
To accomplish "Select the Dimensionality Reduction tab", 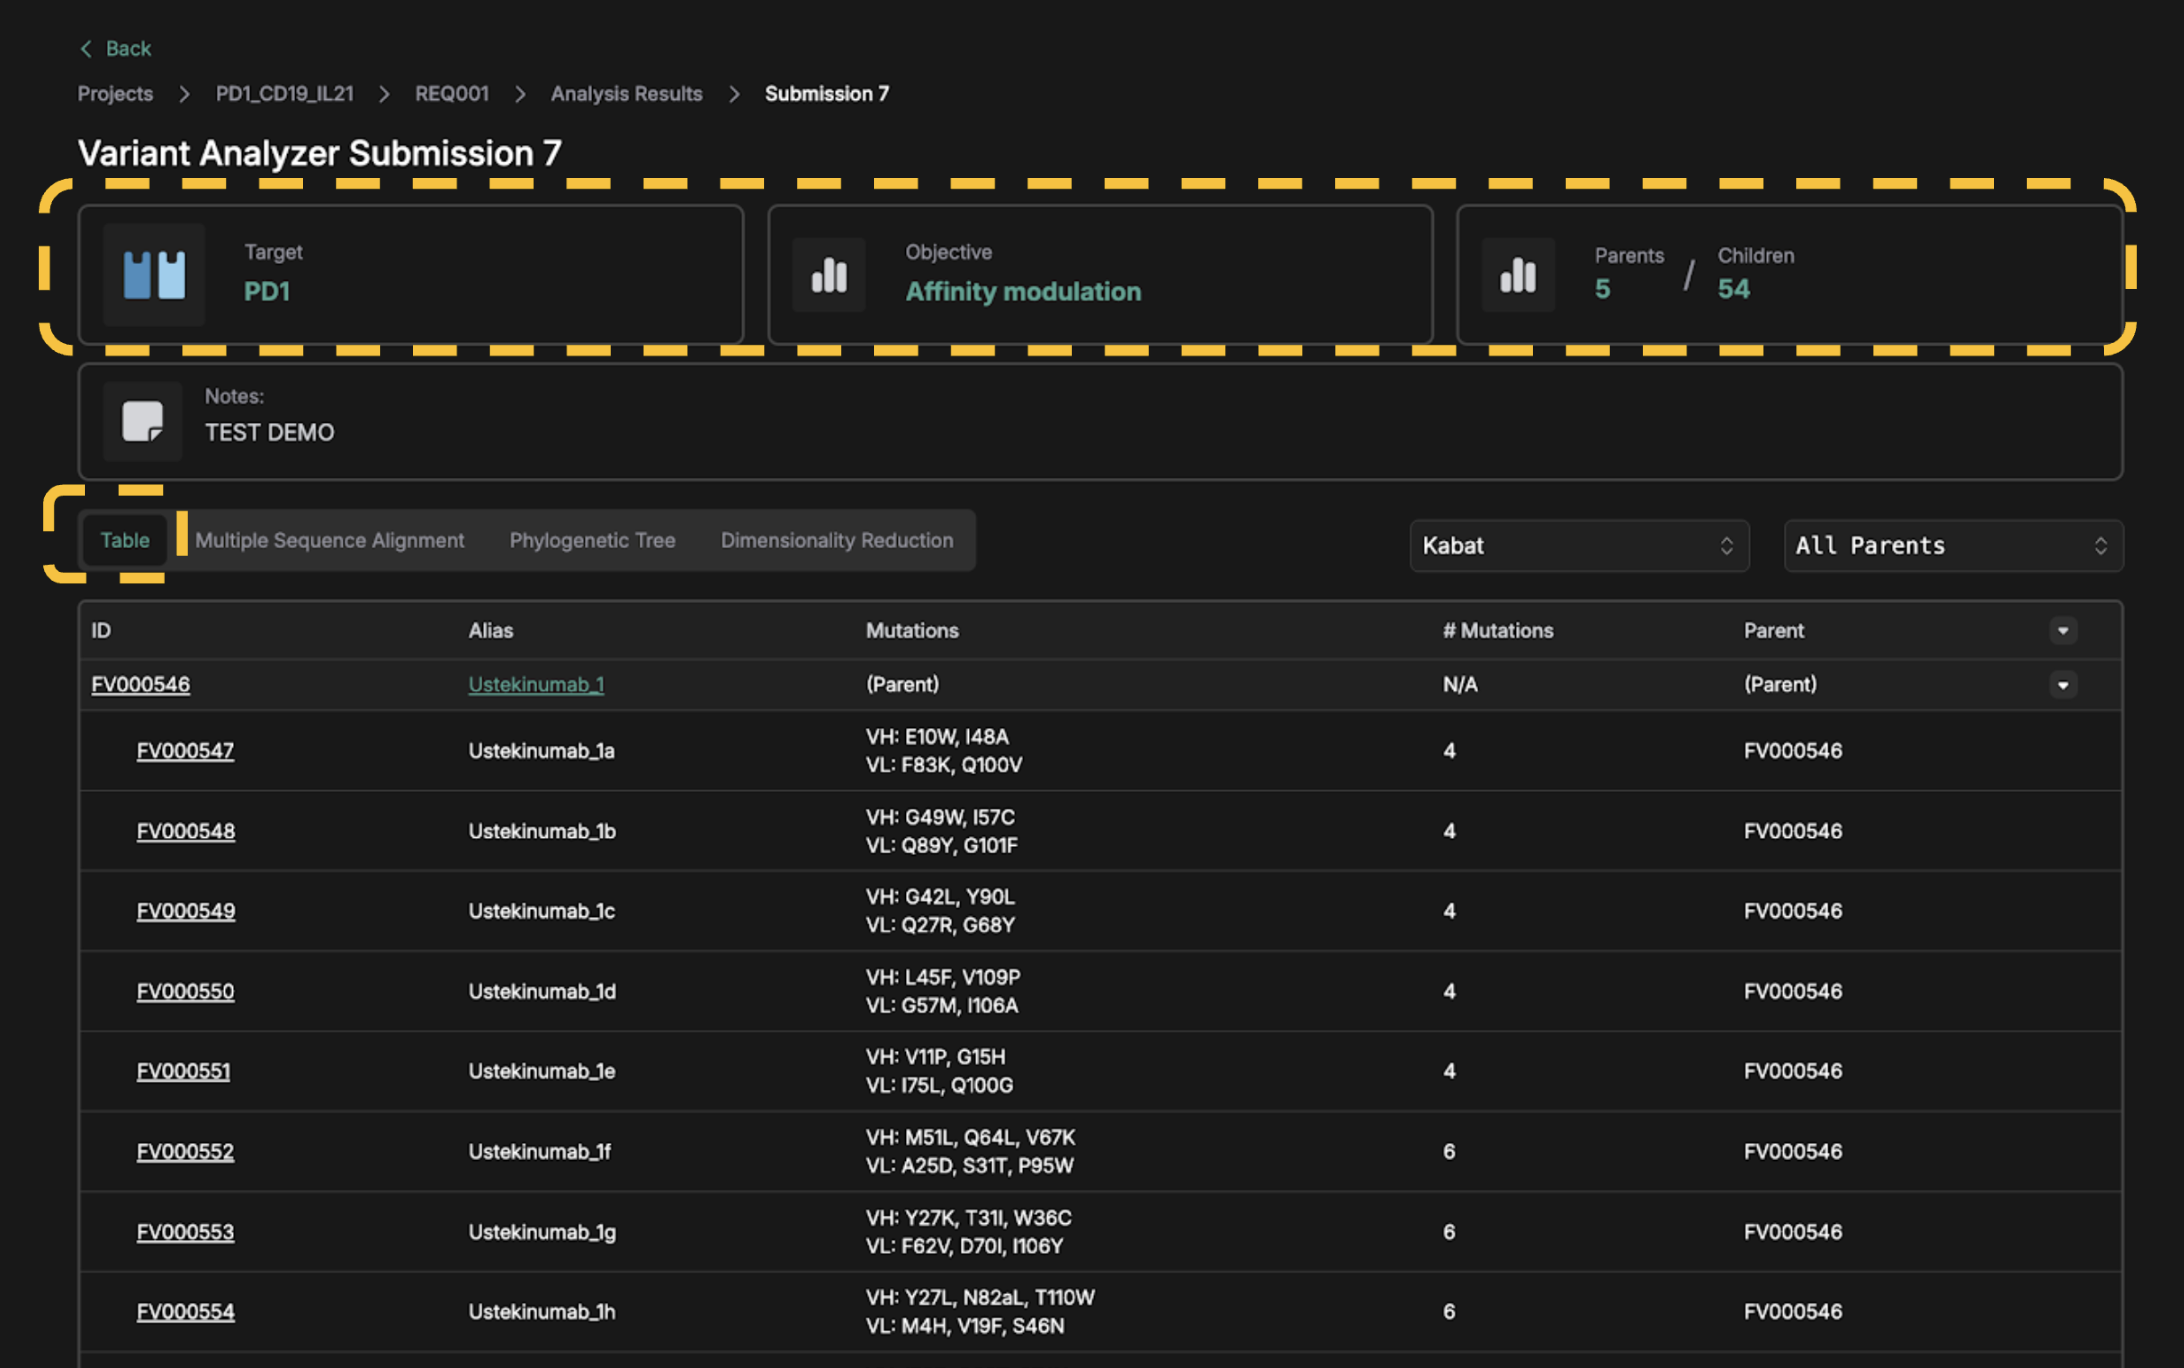I will click(836, 540).
